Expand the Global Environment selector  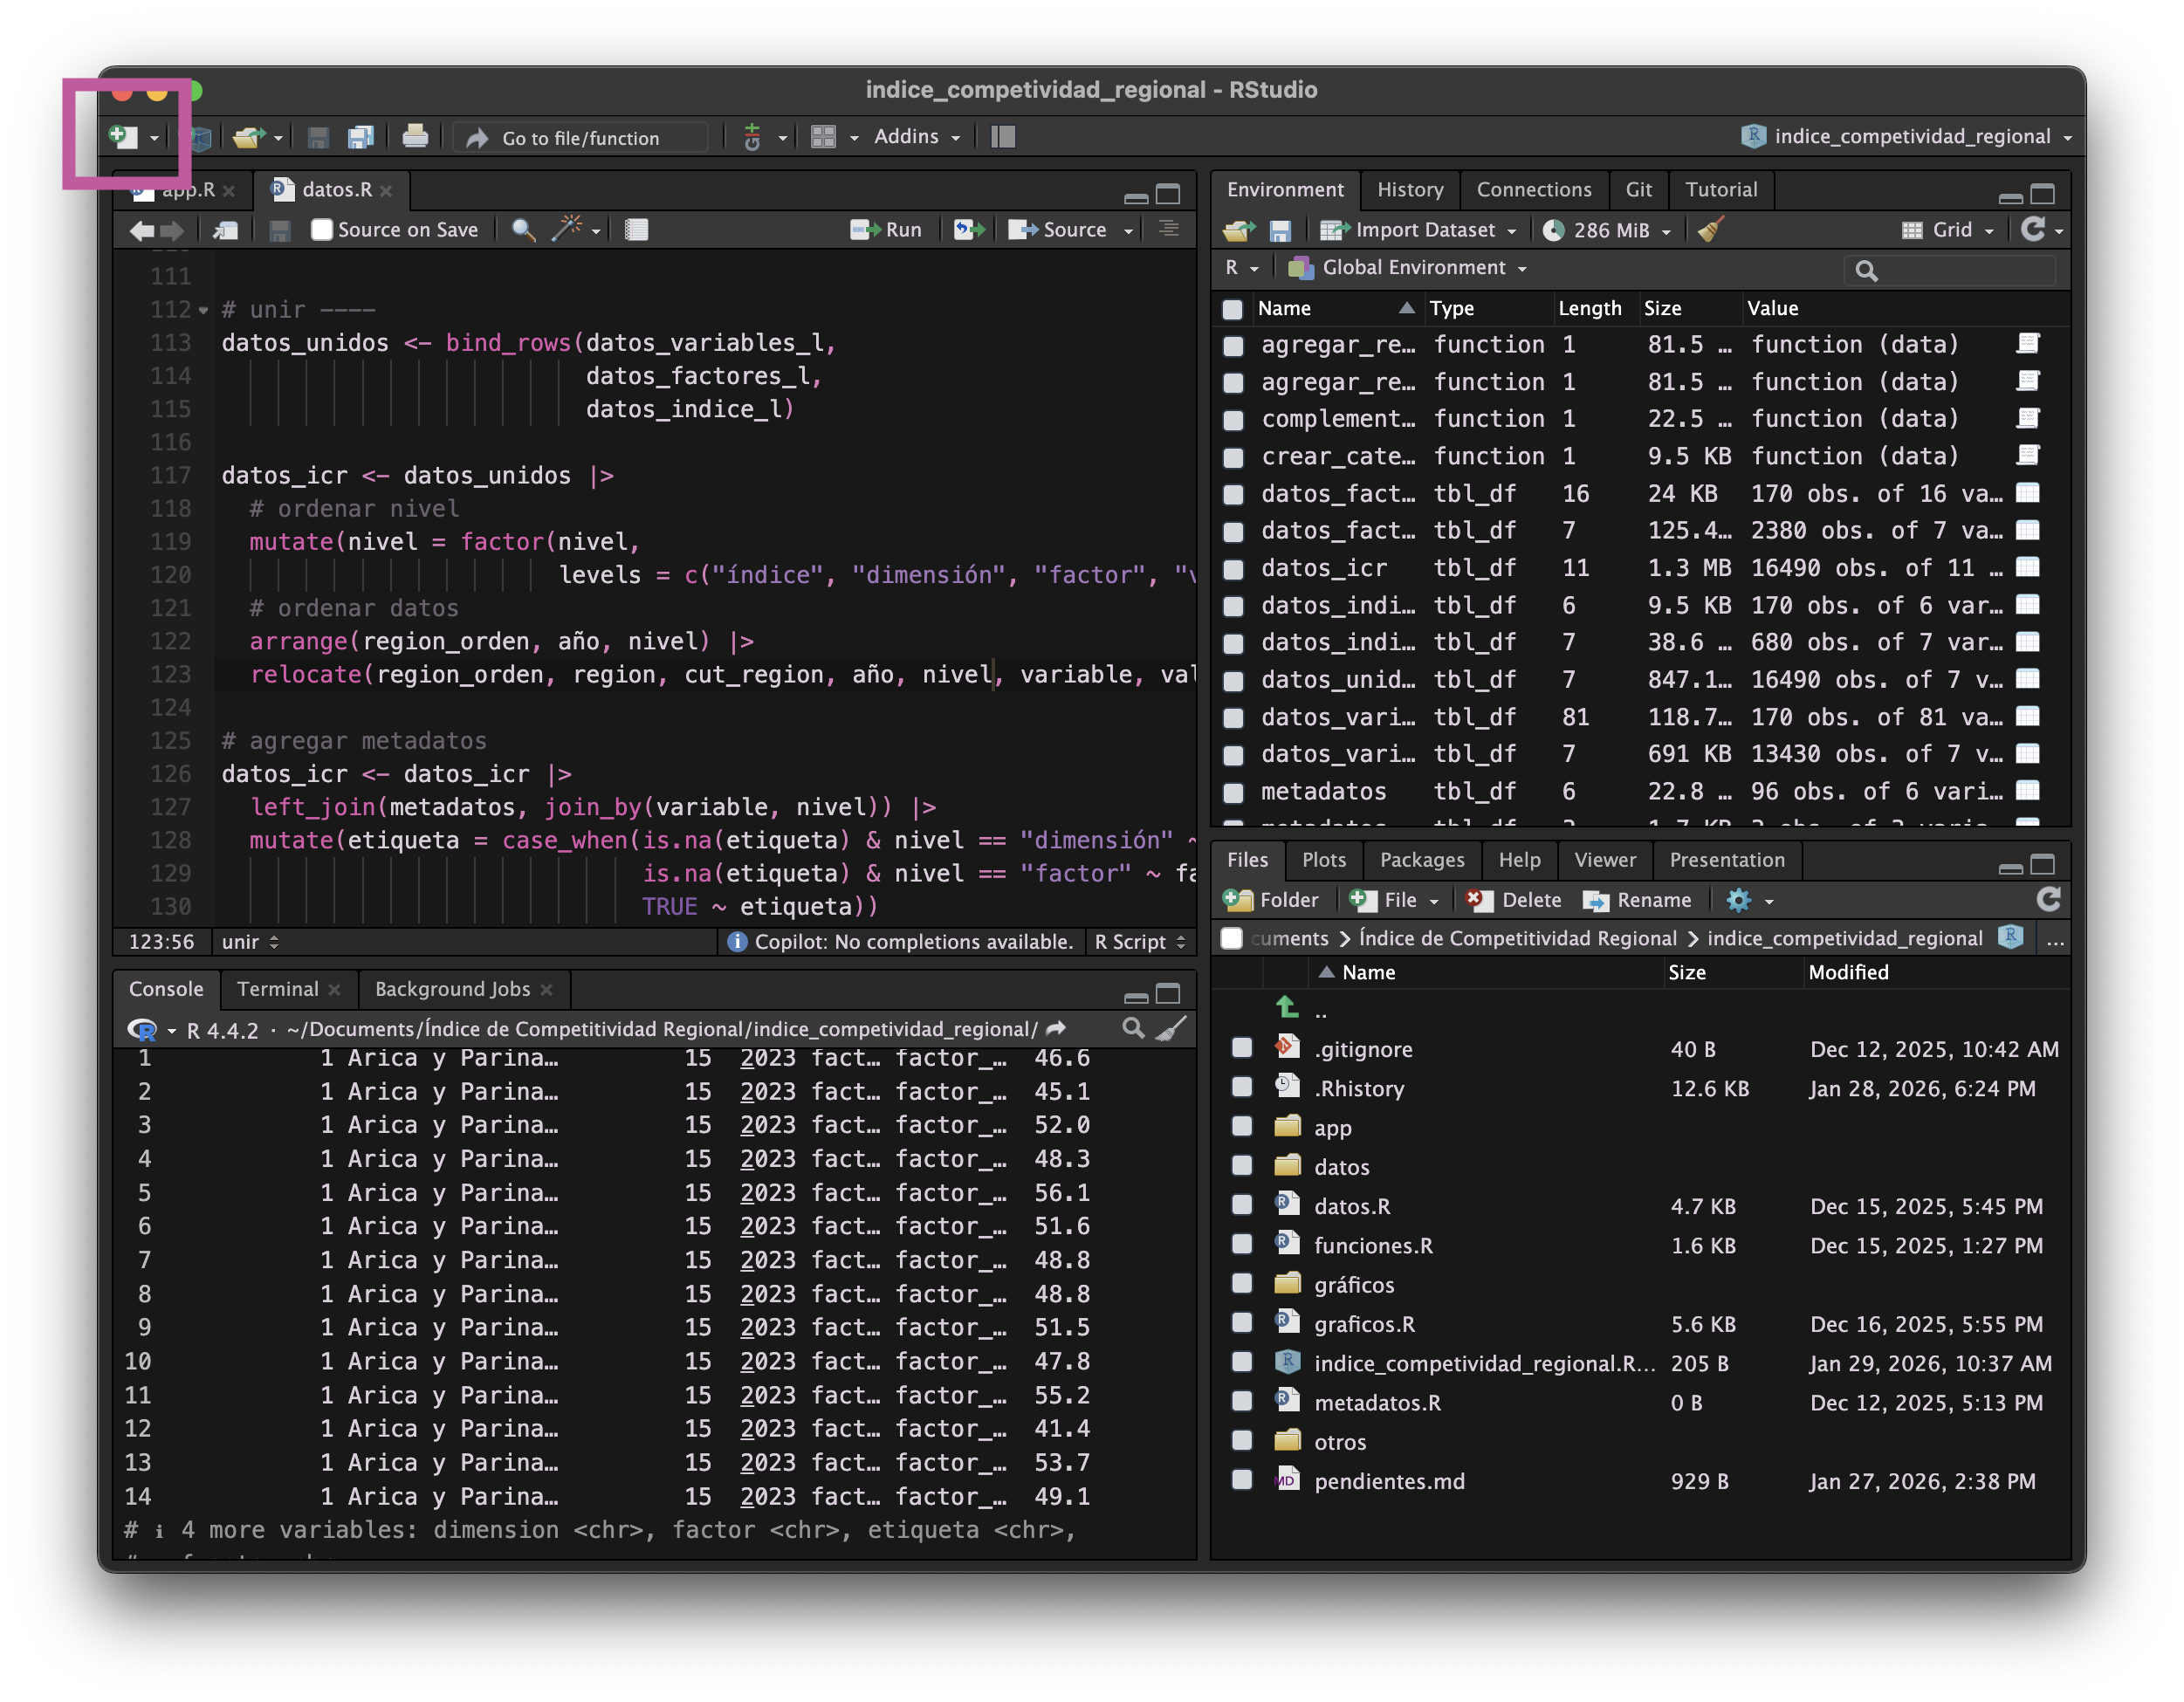coord(1412,268)
